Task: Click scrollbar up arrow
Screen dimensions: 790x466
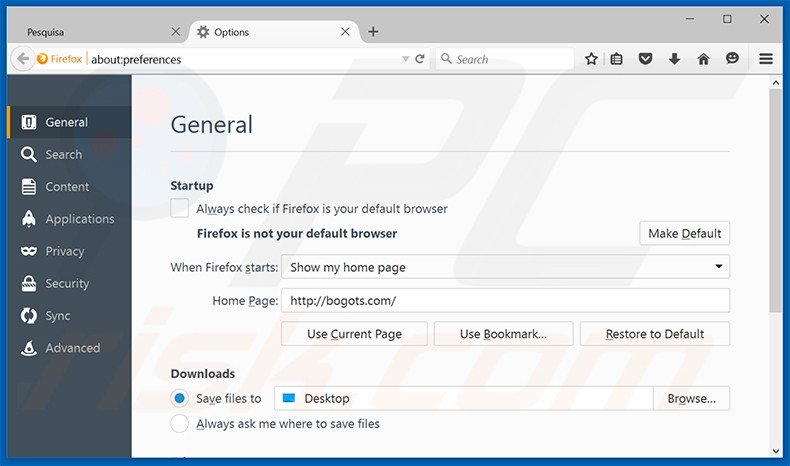Action: 775,82
